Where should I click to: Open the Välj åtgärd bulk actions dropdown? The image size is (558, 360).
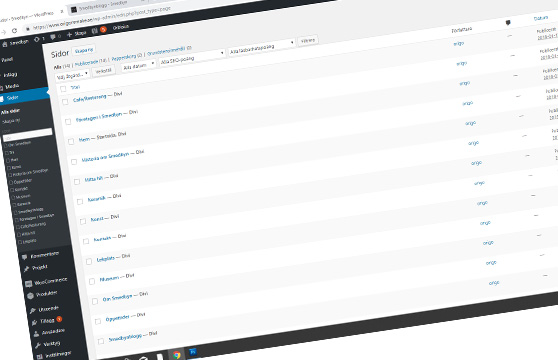tap(72, 75)
